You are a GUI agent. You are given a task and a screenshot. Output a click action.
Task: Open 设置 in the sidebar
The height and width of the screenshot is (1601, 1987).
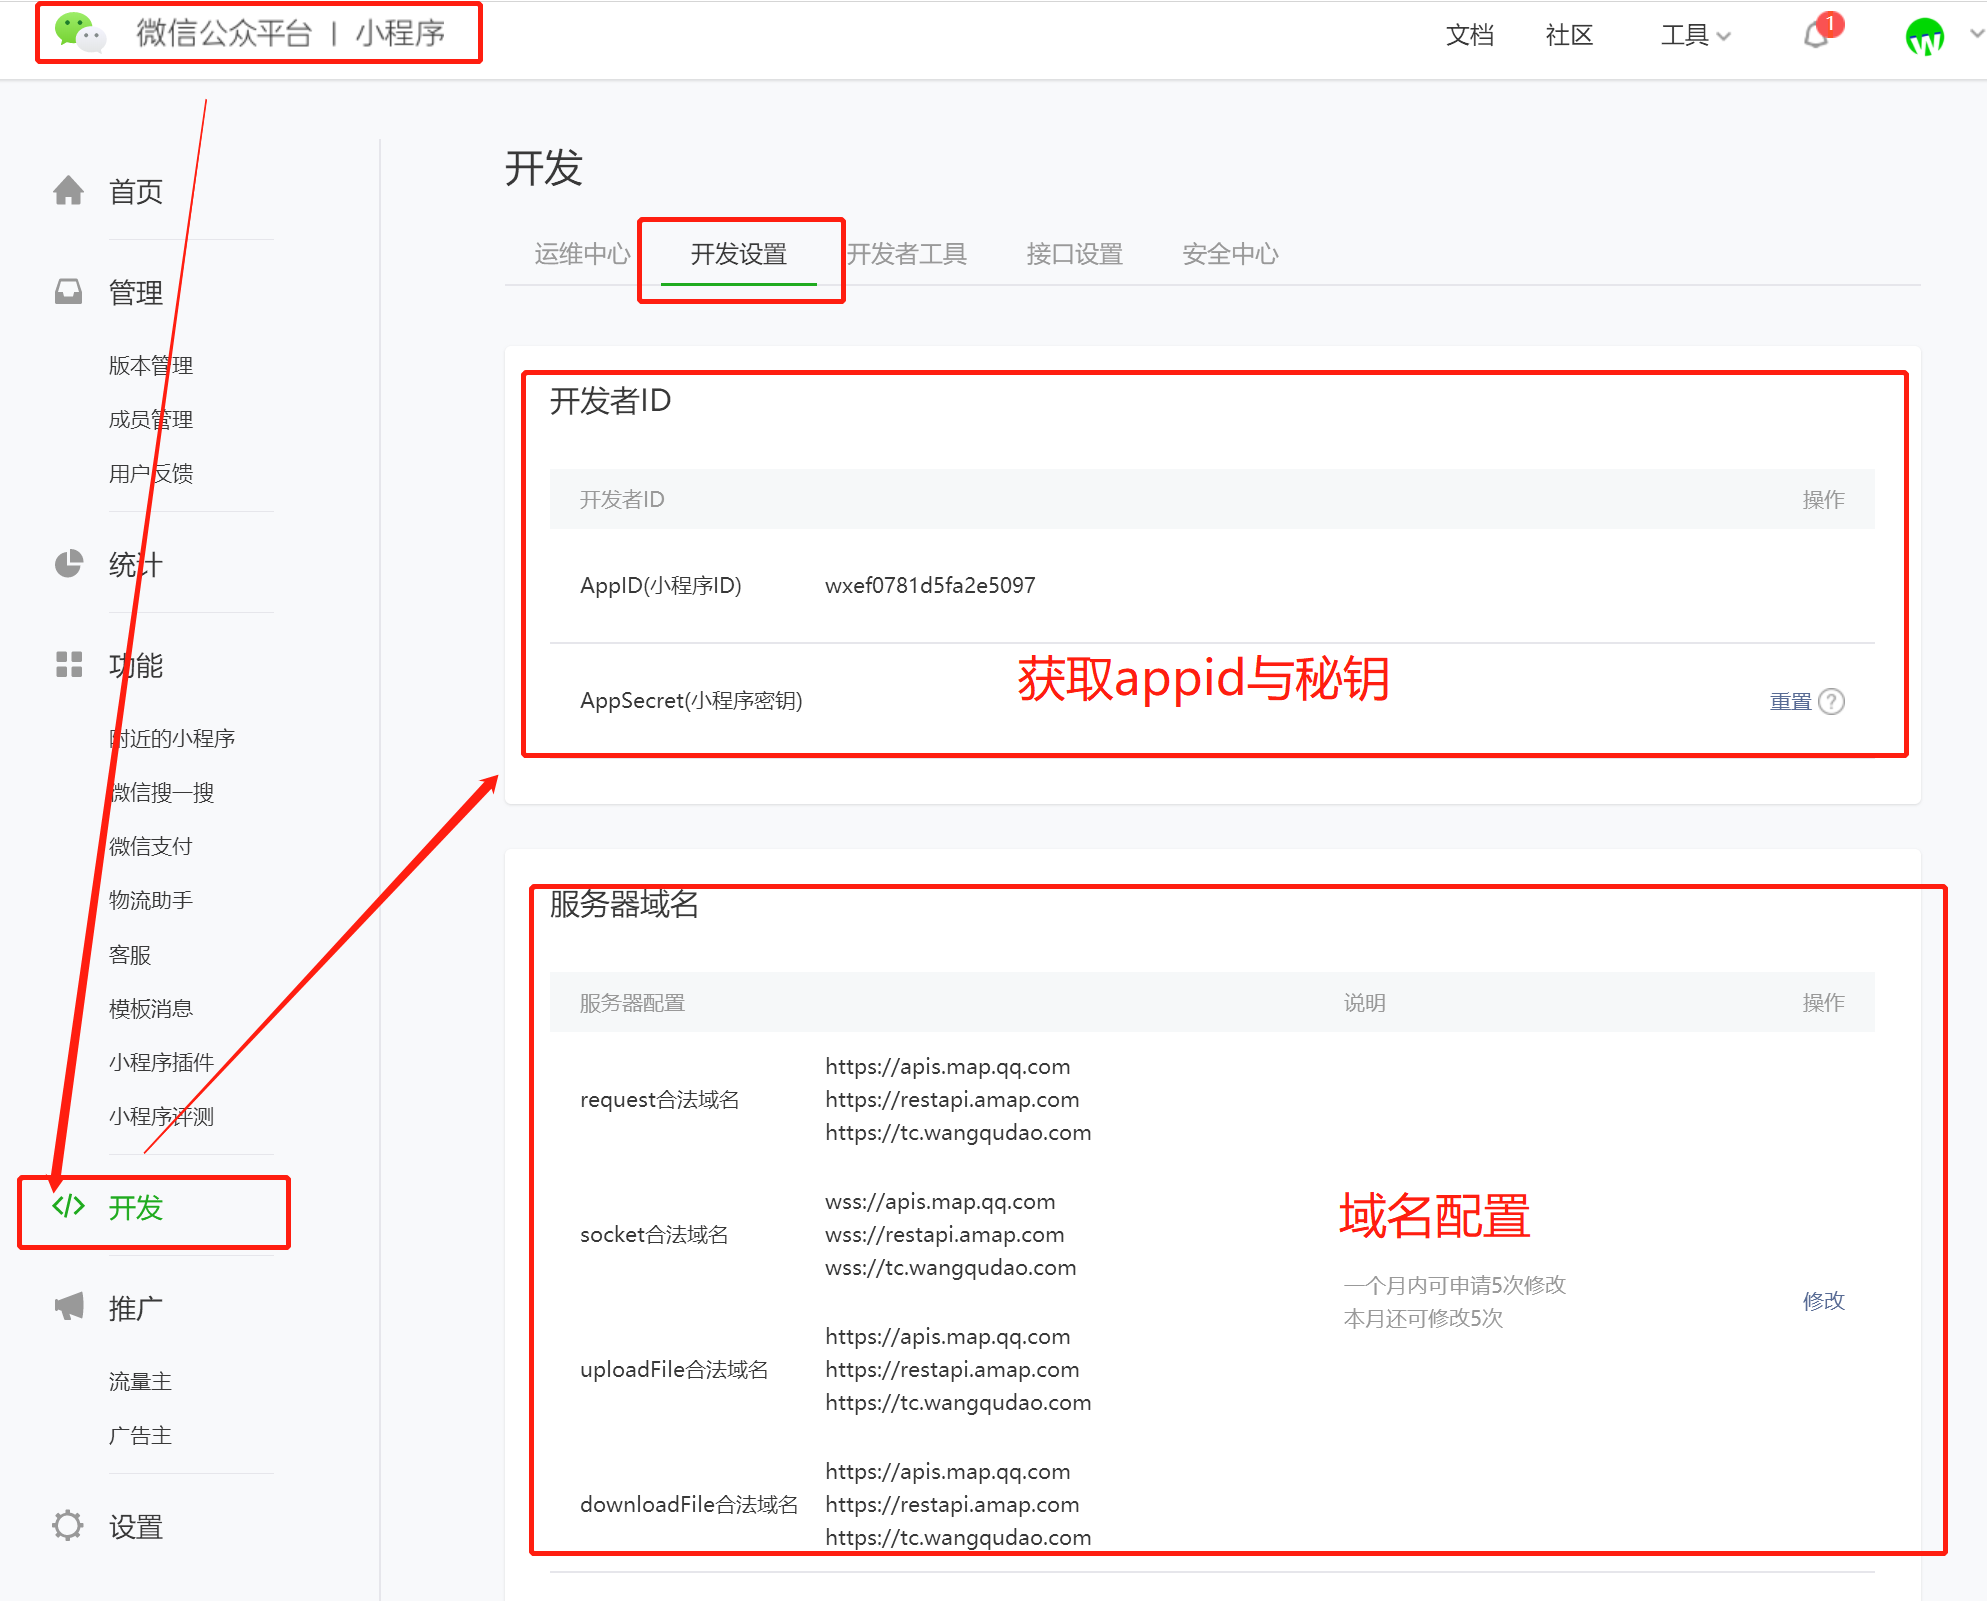pos(136,1527)
